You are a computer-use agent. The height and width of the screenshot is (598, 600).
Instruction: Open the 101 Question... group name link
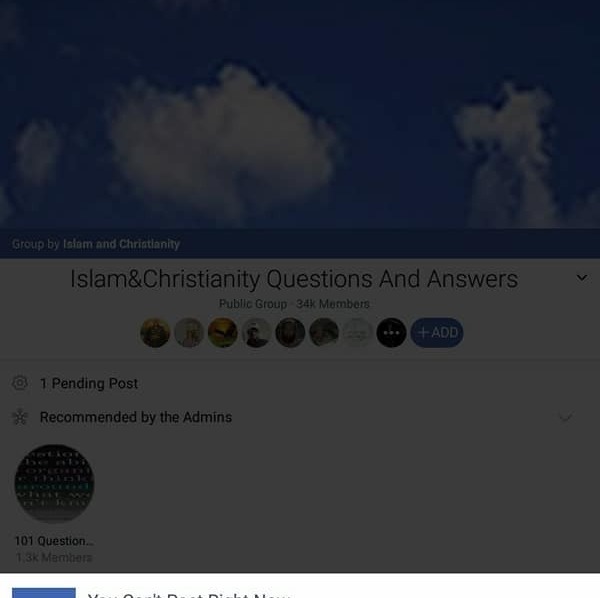tap(54, 541)
